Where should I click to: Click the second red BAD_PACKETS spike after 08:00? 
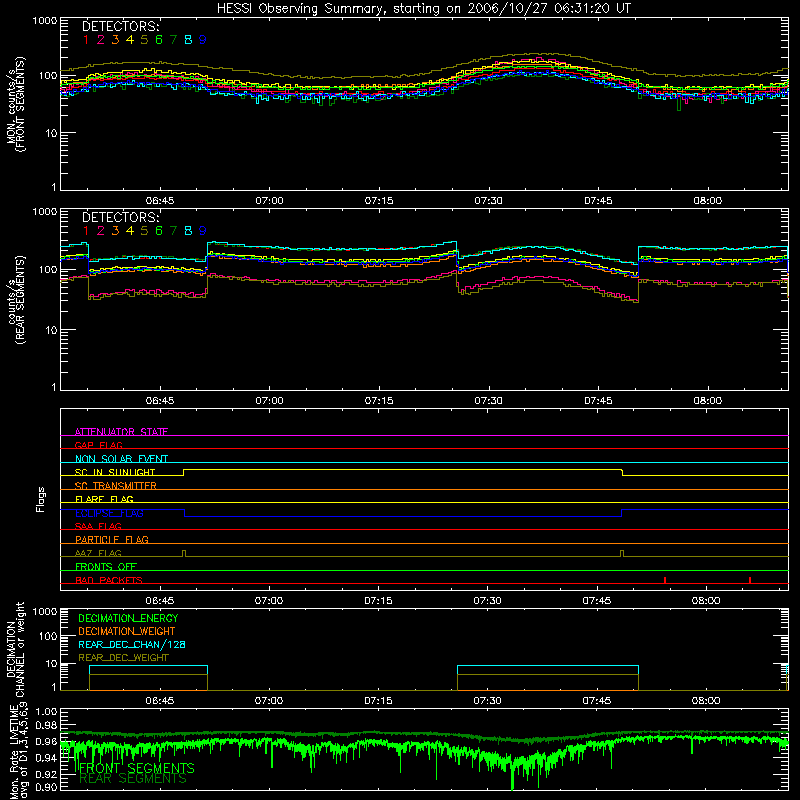pos(749,580)
